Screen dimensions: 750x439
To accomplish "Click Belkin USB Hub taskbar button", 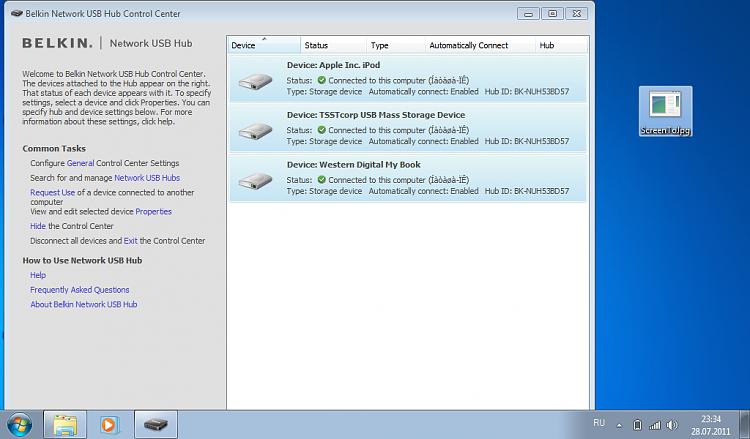I will click(x=156, y=425).
